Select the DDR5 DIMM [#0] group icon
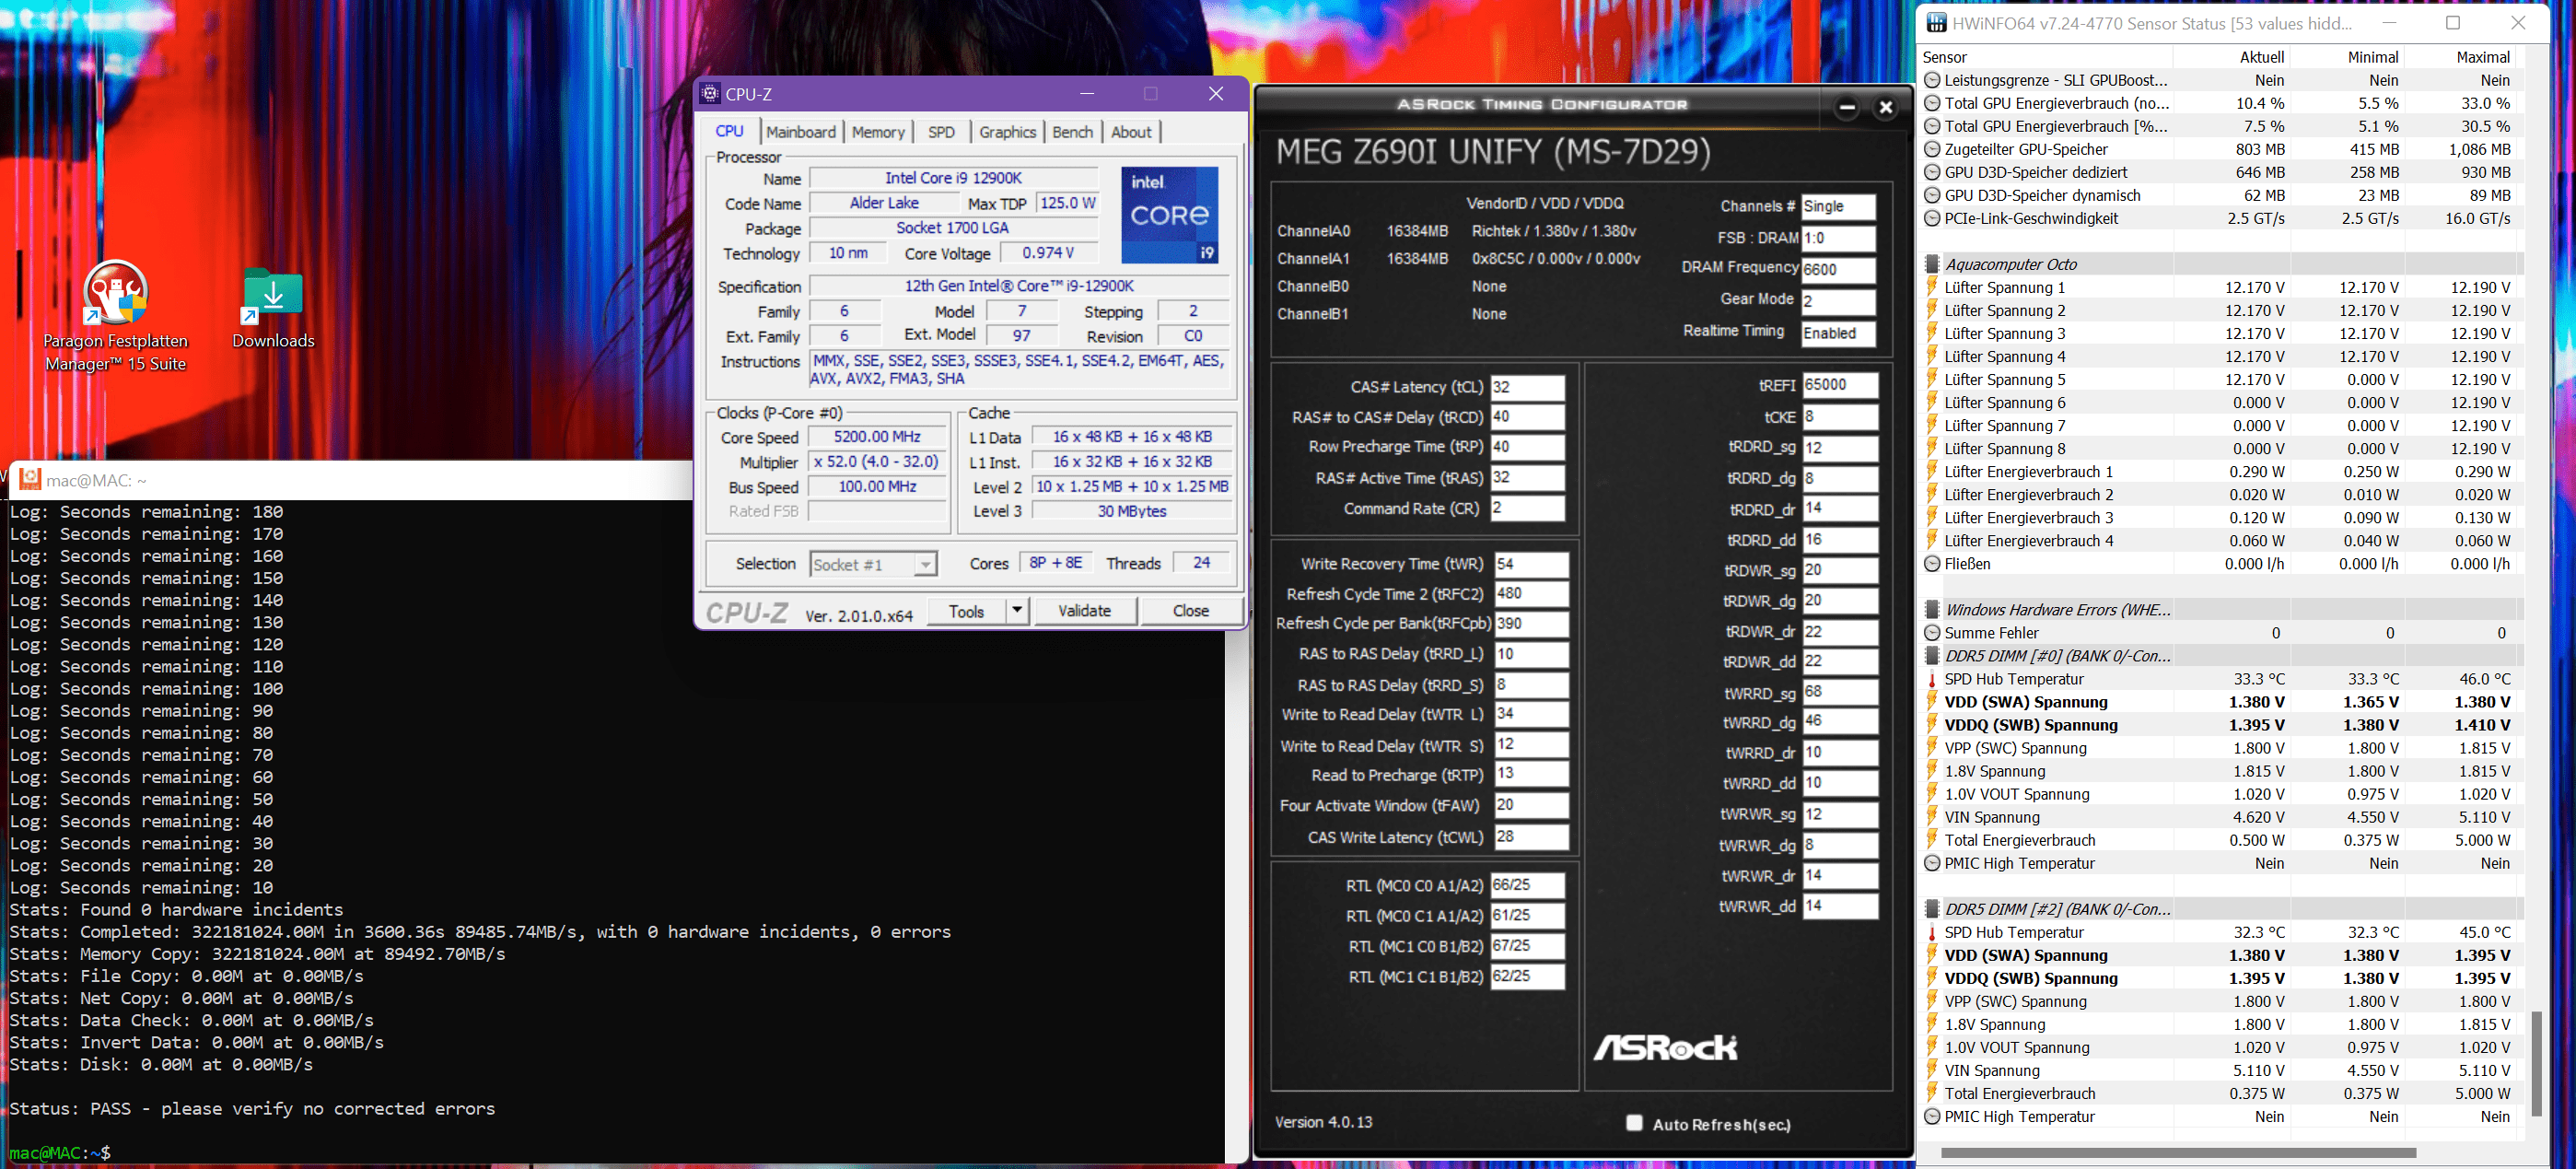Screen dimensions: 2576x1169 [1932, 656]
